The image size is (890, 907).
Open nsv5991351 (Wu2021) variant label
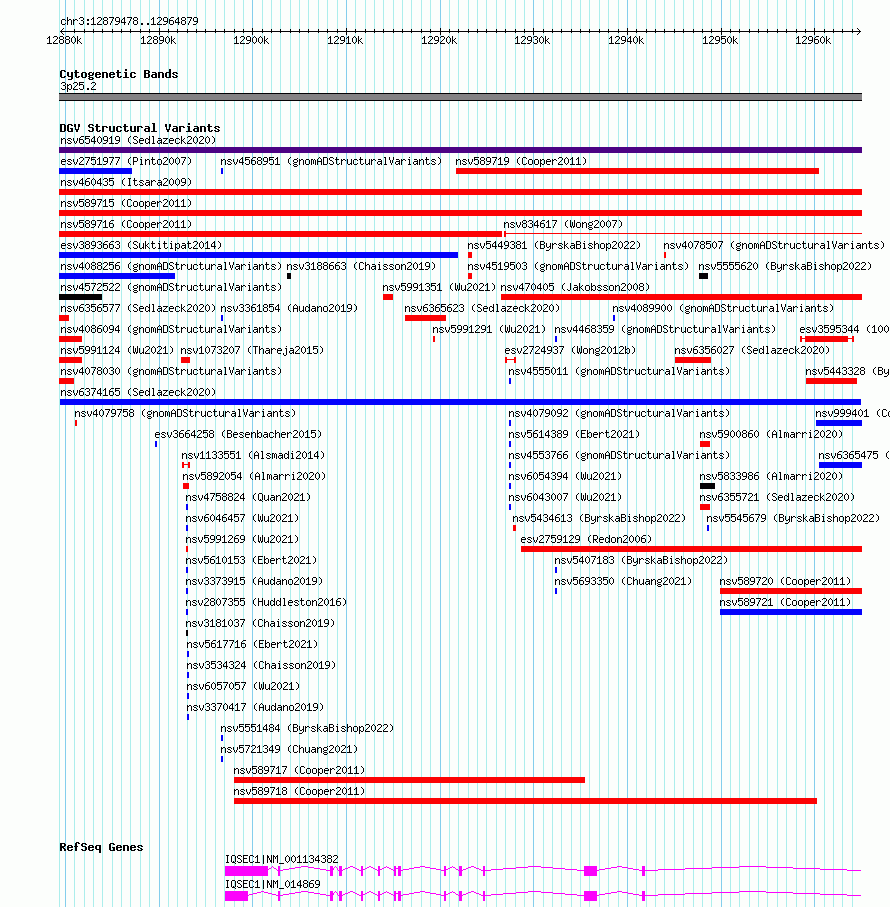coord(439,287)
